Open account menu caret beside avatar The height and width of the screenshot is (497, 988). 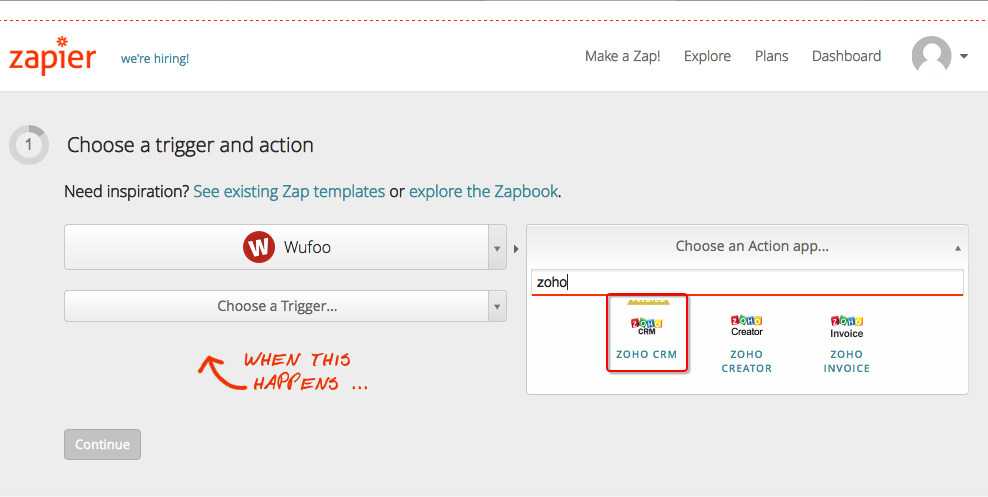963,56
